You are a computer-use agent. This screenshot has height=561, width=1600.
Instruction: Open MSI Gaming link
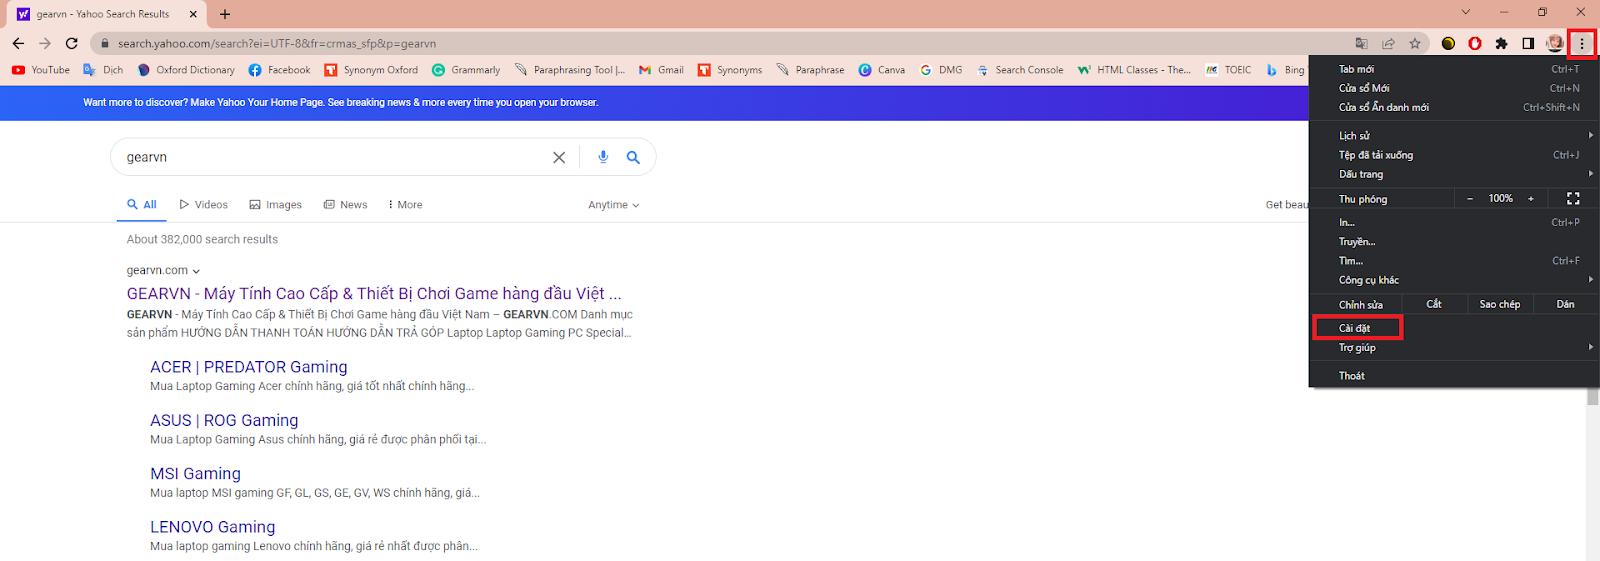pos(195,474)
